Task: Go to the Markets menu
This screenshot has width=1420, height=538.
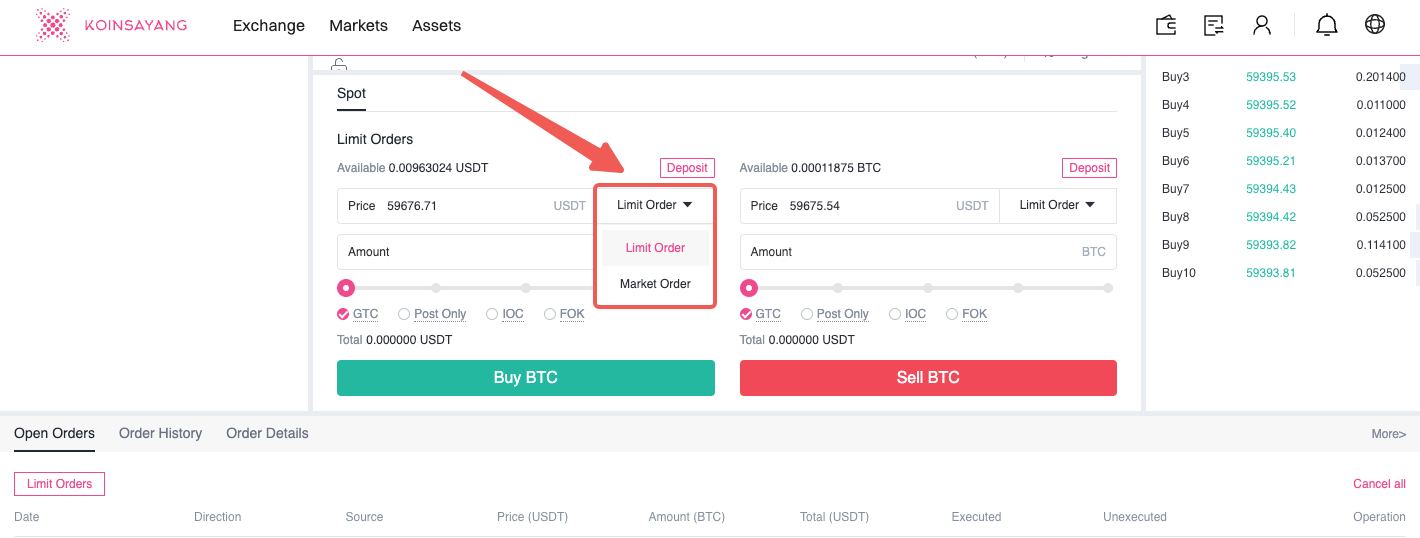Action: pos(358,25)
